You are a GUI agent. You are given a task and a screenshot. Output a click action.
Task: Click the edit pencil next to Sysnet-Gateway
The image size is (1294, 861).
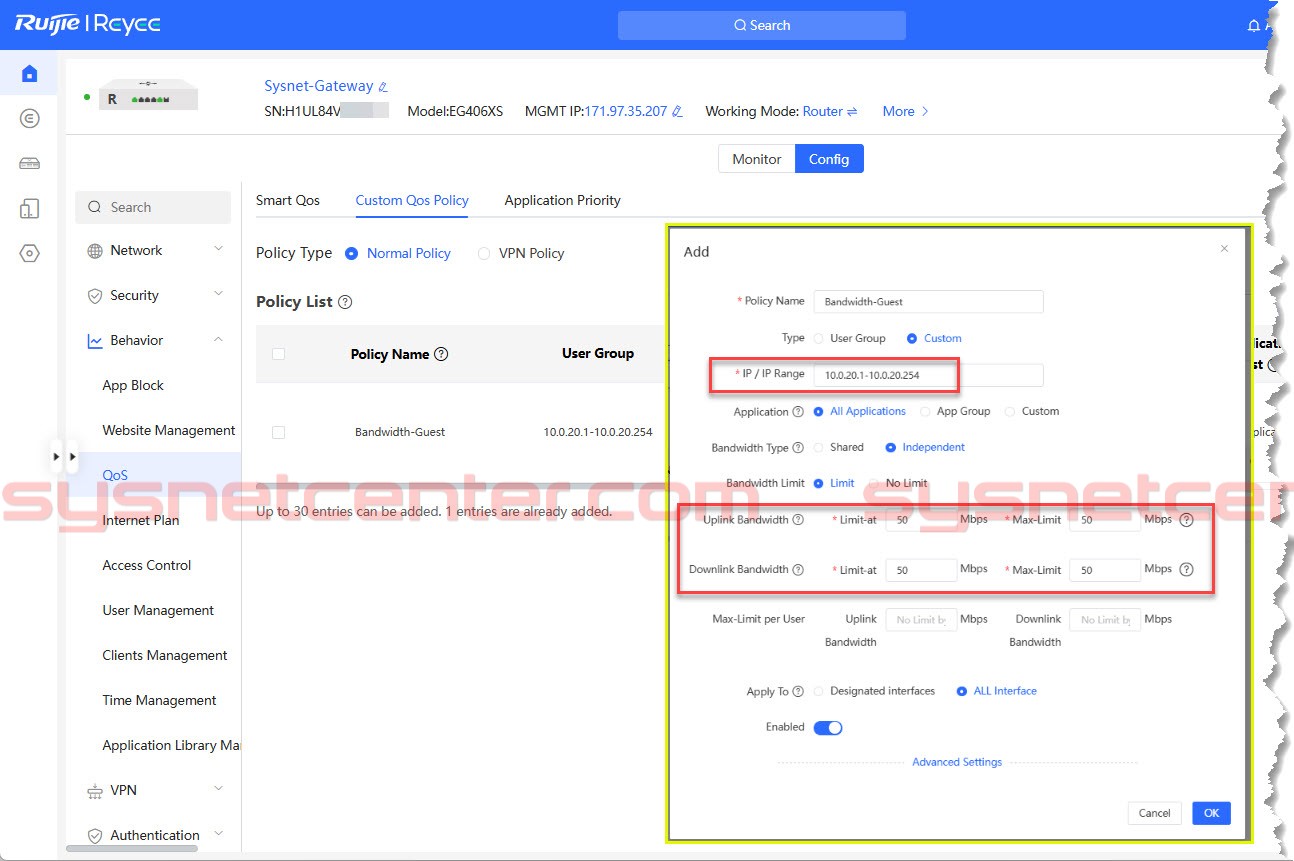tap(383, 87)
